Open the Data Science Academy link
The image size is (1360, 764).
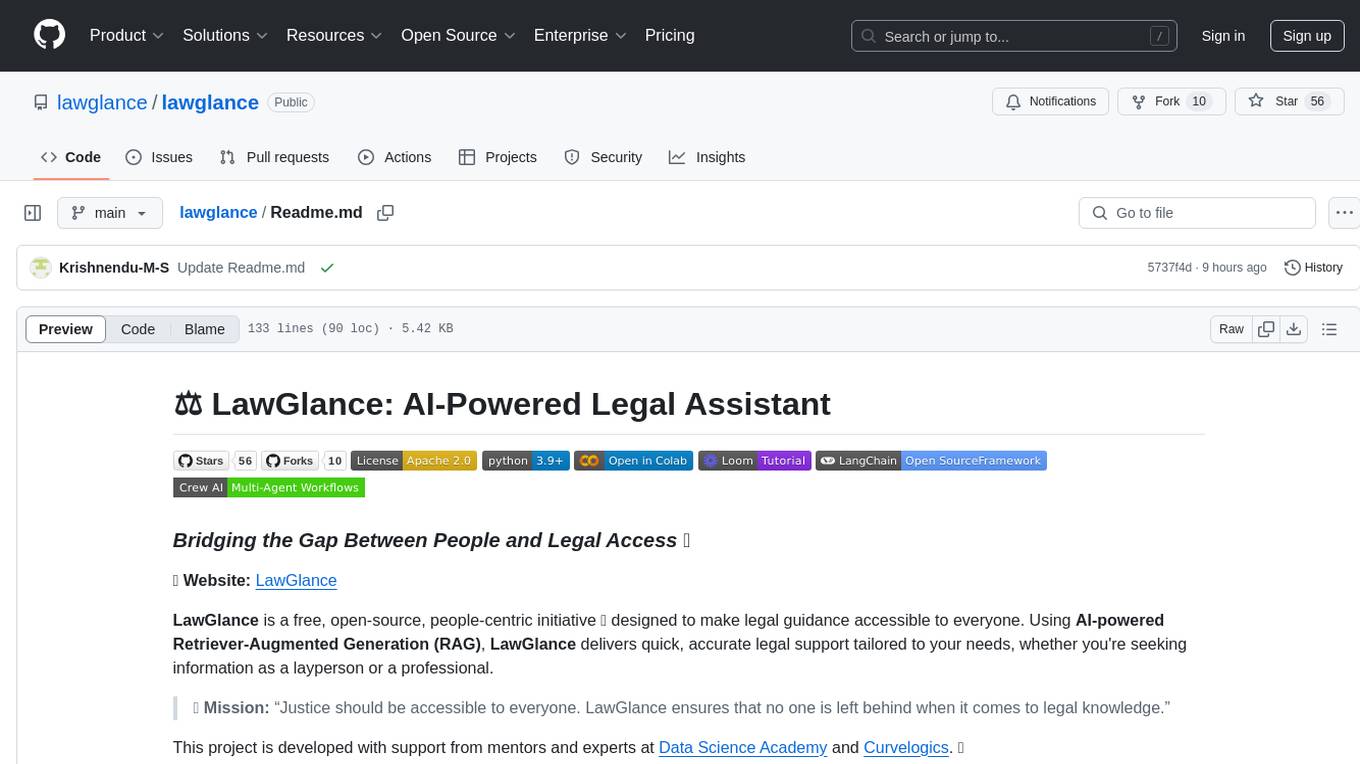click(x=743, y=747)
